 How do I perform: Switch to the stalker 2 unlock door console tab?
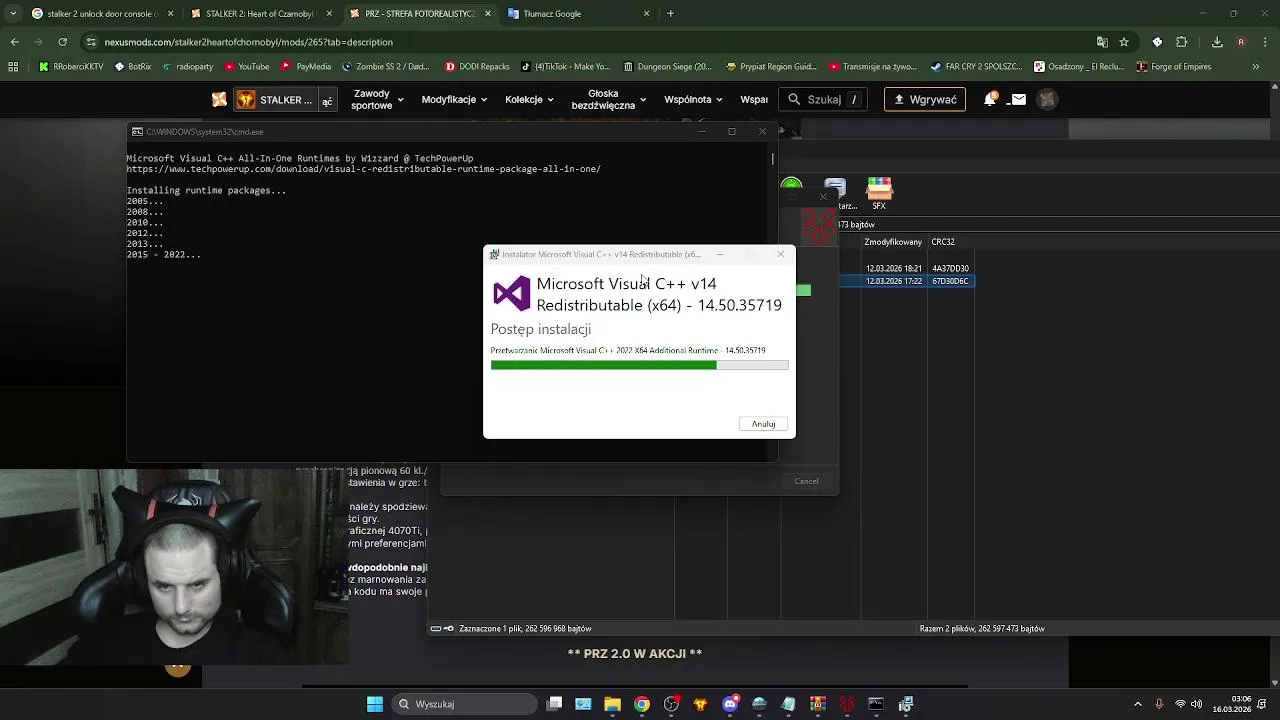point(103,14)
